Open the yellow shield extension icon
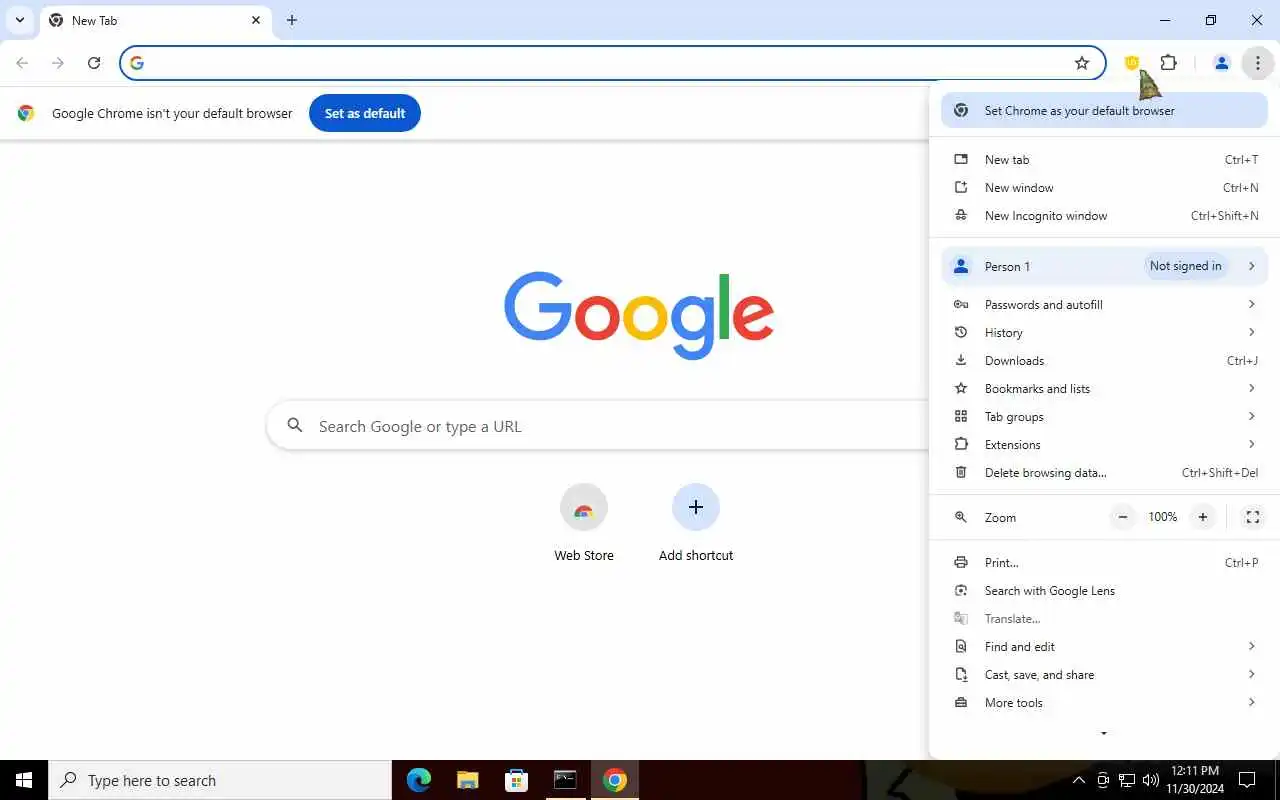The image size is (1280, 800). 1132,63
